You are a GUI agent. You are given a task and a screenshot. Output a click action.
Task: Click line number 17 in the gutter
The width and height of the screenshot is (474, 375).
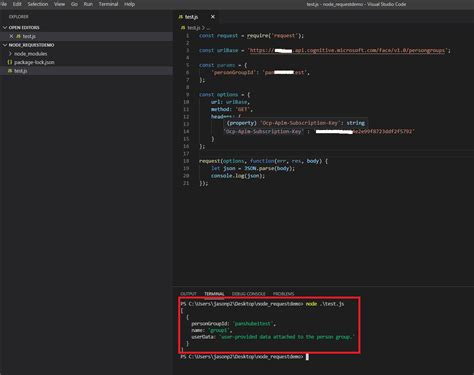point(186,153)
